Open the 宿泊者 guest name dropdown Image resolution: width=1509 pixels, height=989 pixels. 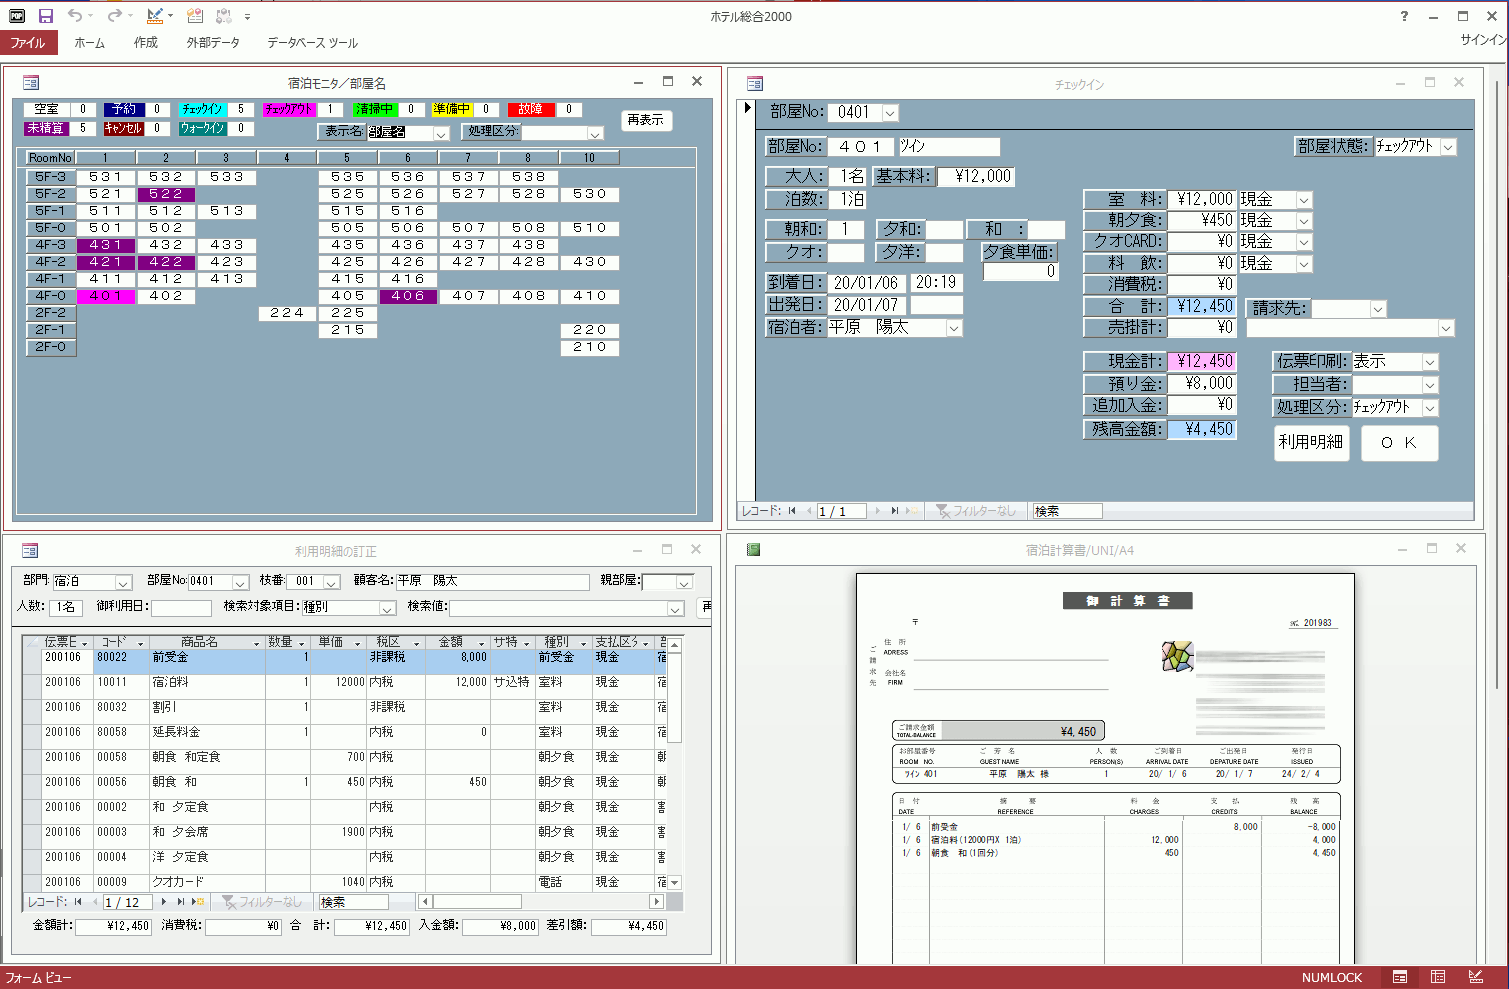point(954,328)
